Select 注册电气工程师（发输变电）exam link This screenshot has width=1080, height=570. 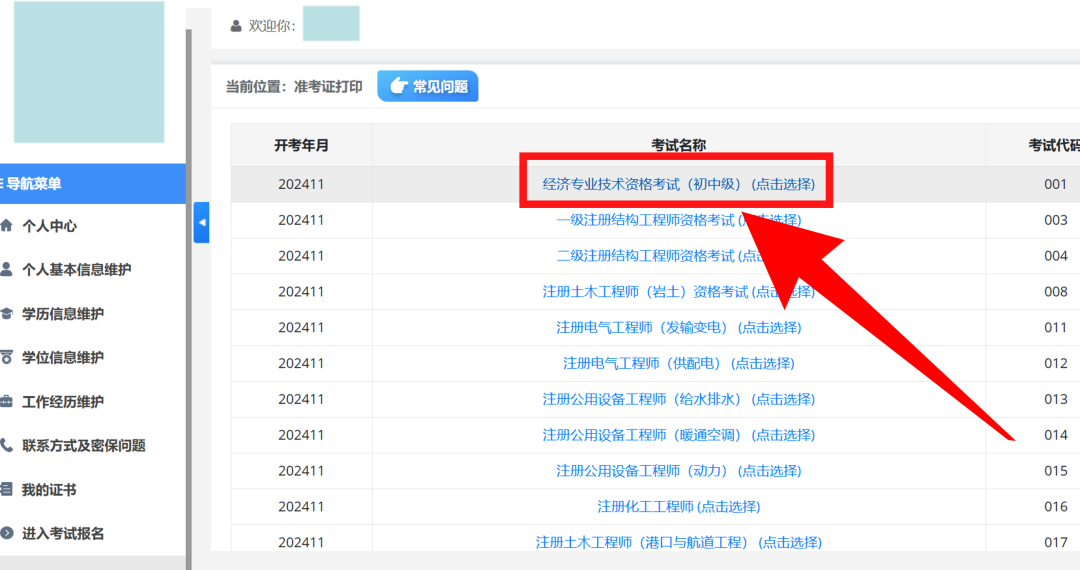click(678, 328)
